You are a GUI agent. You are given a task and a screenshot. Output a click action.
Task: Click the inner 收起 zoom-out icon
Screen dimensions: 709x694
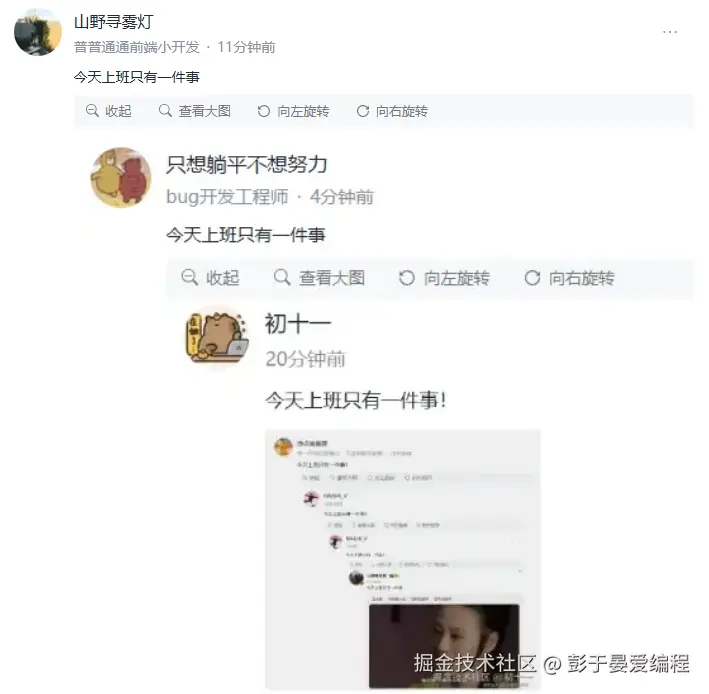[x=189, y=277]
